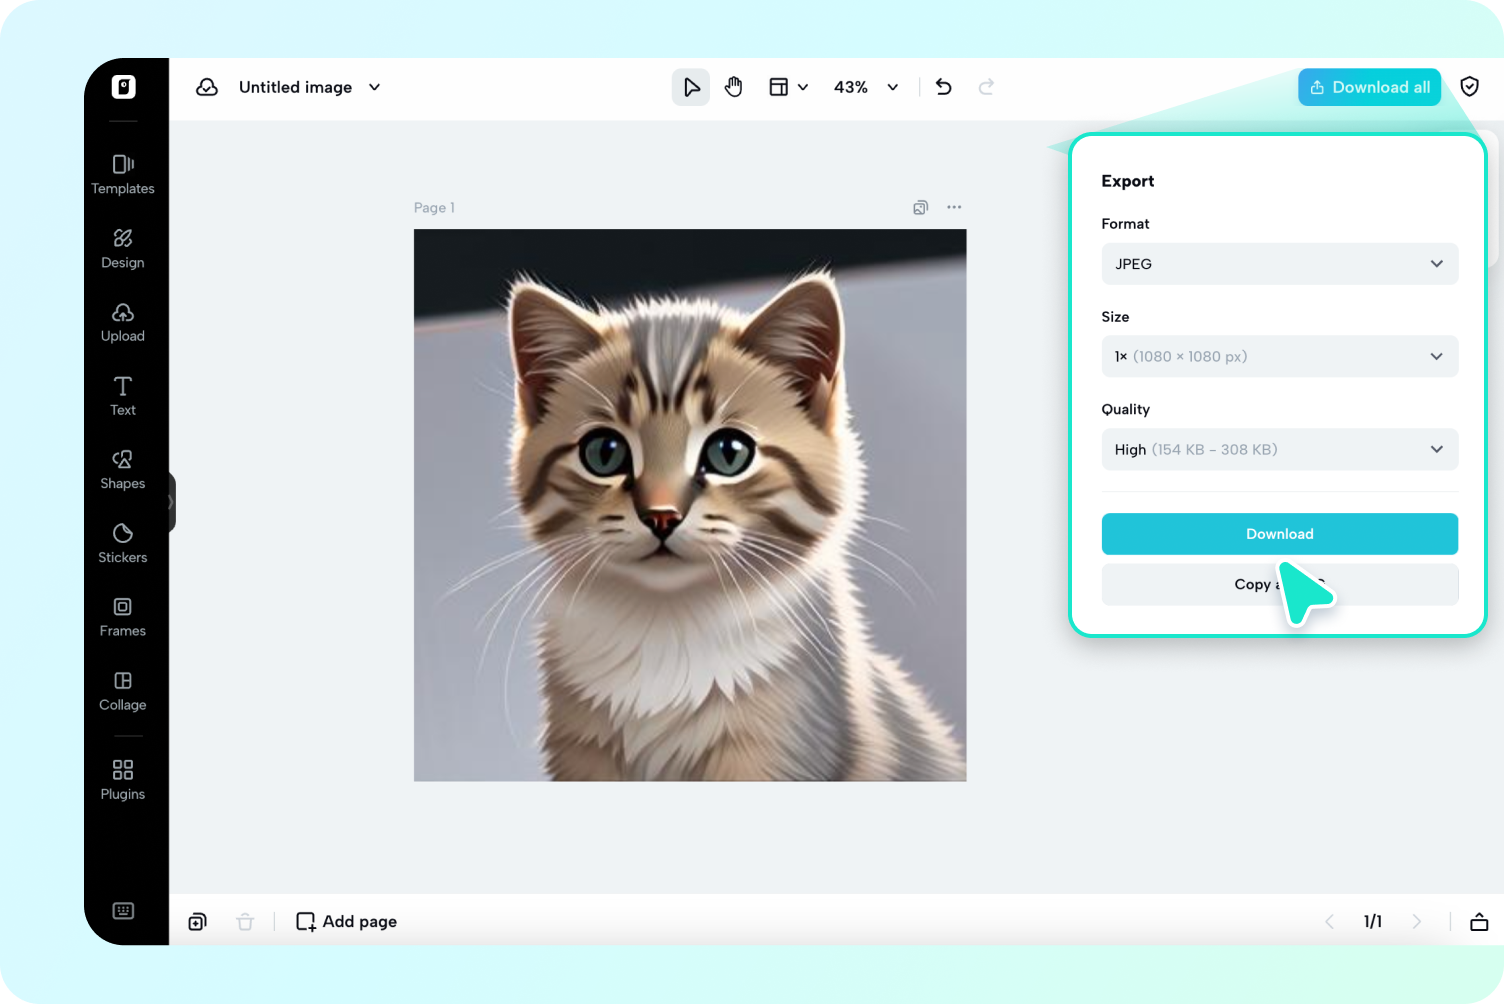Activate the hand pan tool
Screen dimensions: 1504x1004
pos(734,87)
